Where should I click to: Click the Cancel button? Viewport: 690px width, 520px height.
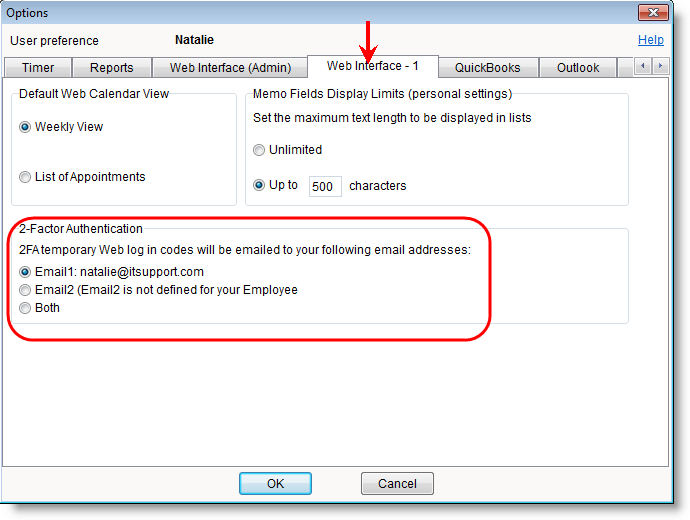pos(397,484)
